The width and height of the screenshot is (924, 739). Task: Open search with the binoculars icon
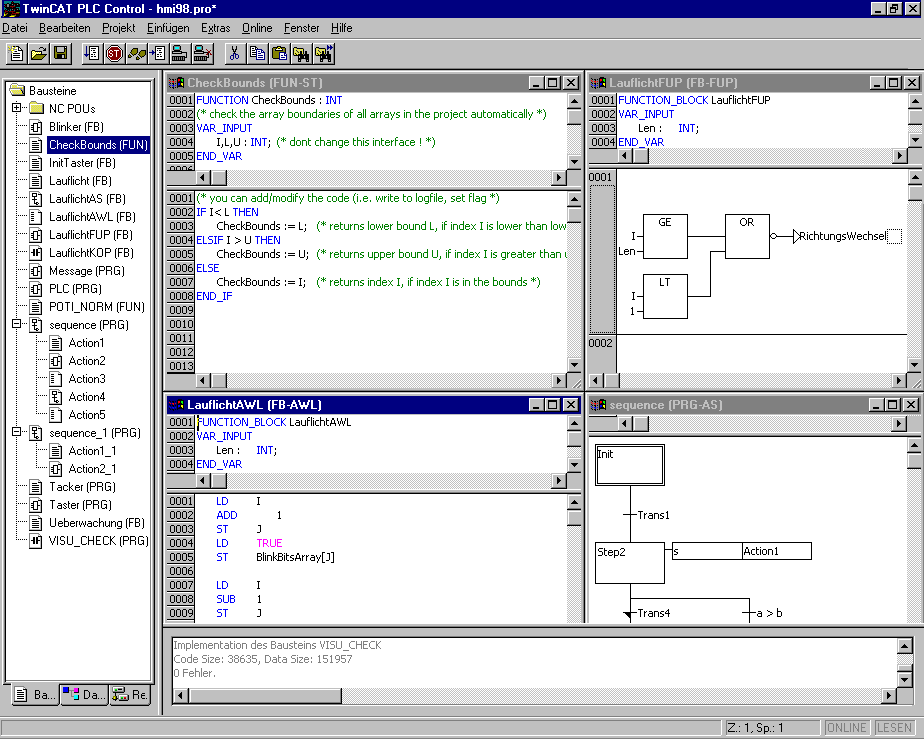coord(302,54)
